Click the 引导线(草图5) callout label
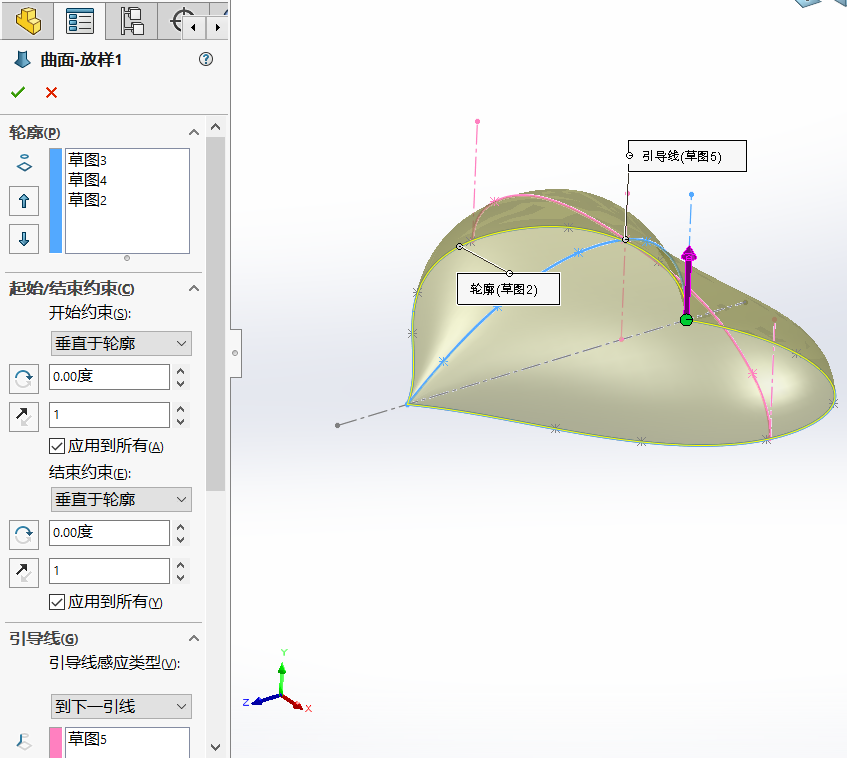Viewport: 847px width, 758px height. coord(687,156)
